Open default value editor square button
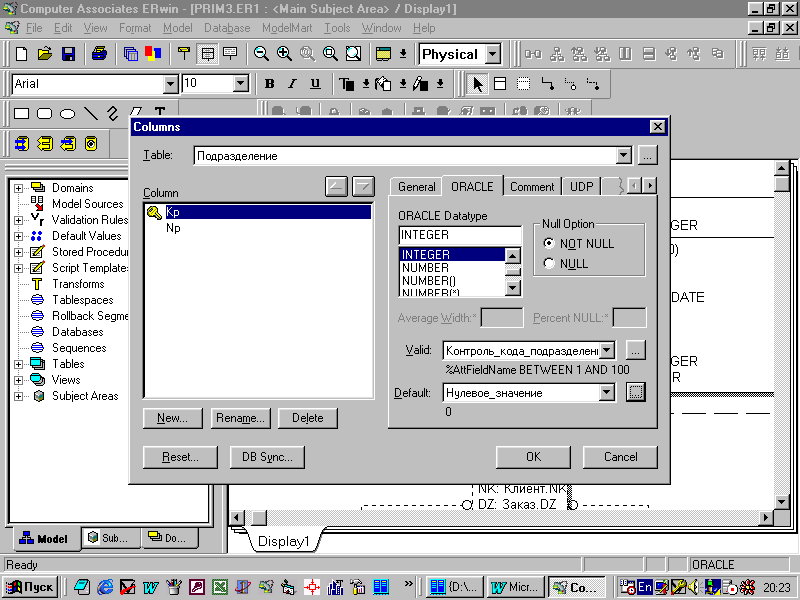The width and height of the screenshot is (800, 600). 636,392
